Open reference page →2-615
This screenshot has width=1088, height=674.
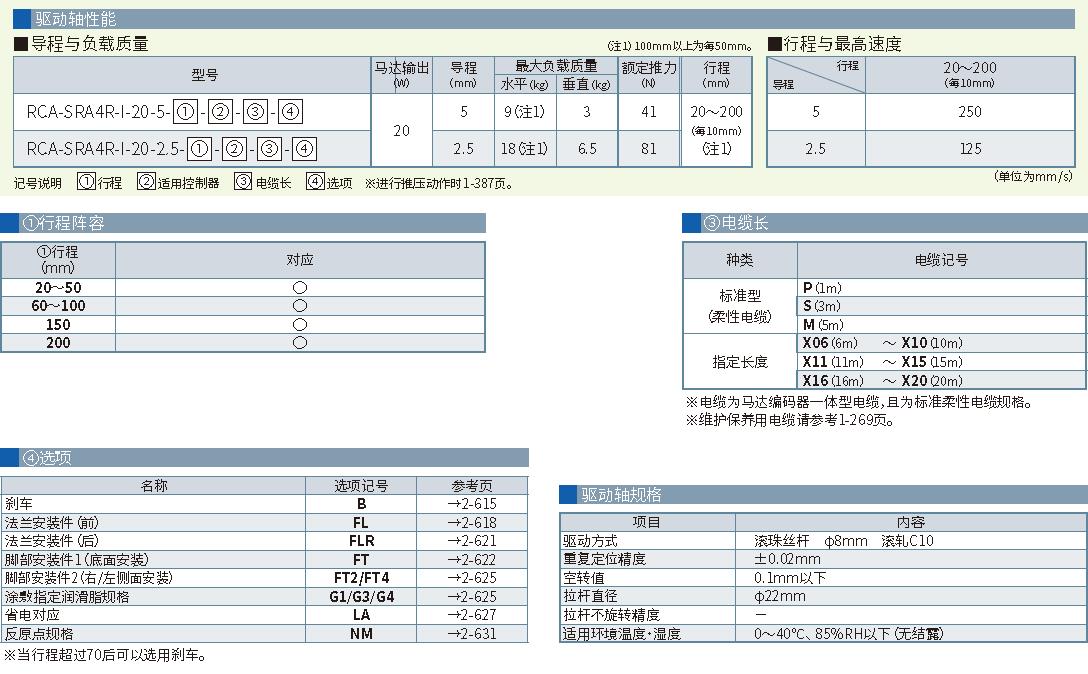coord(472,504)
